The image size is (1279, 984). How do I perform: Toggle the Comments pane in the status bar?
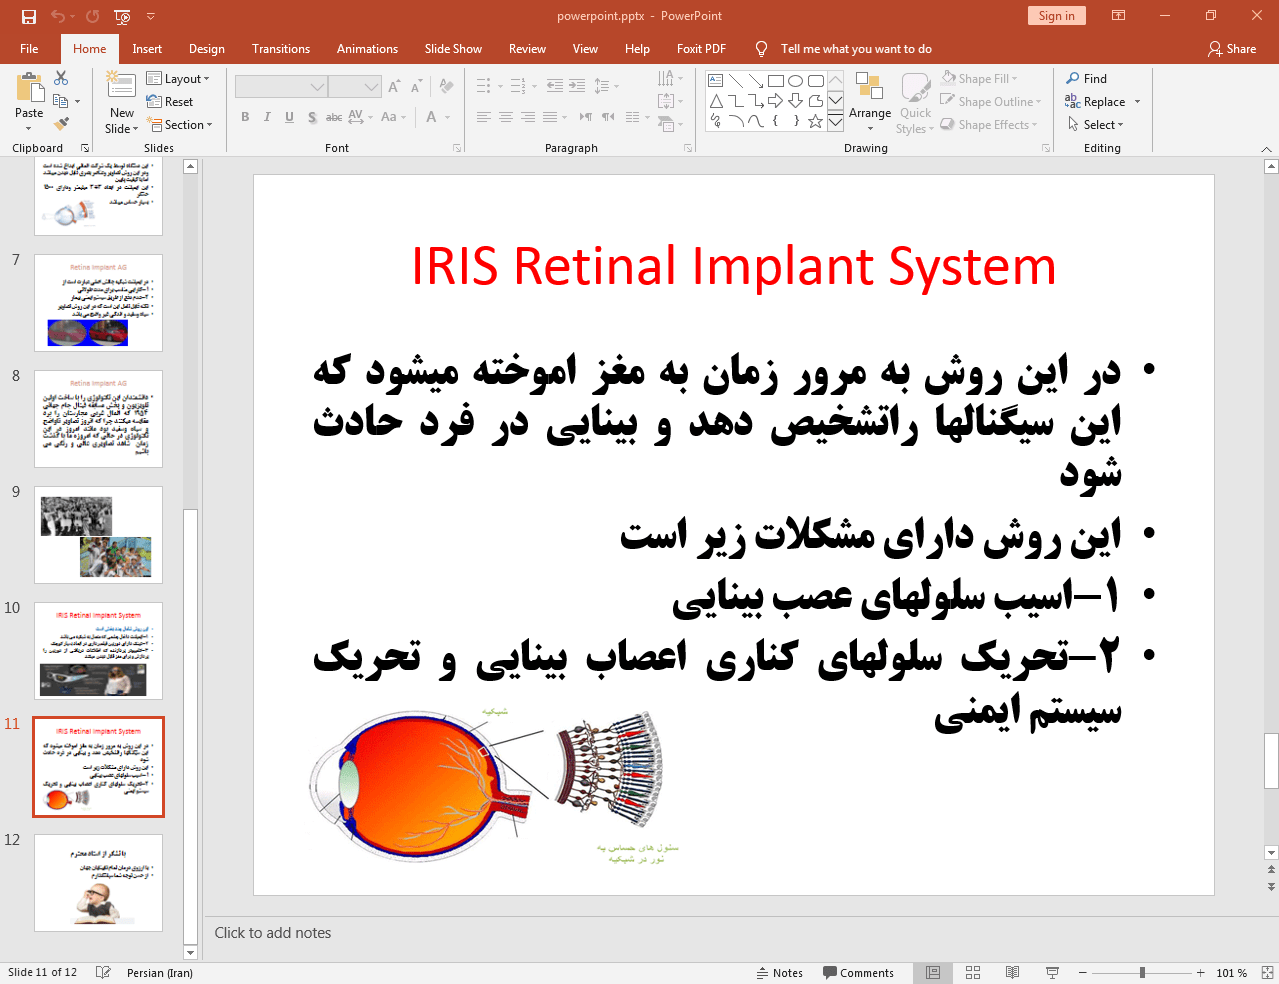(858, 973)
